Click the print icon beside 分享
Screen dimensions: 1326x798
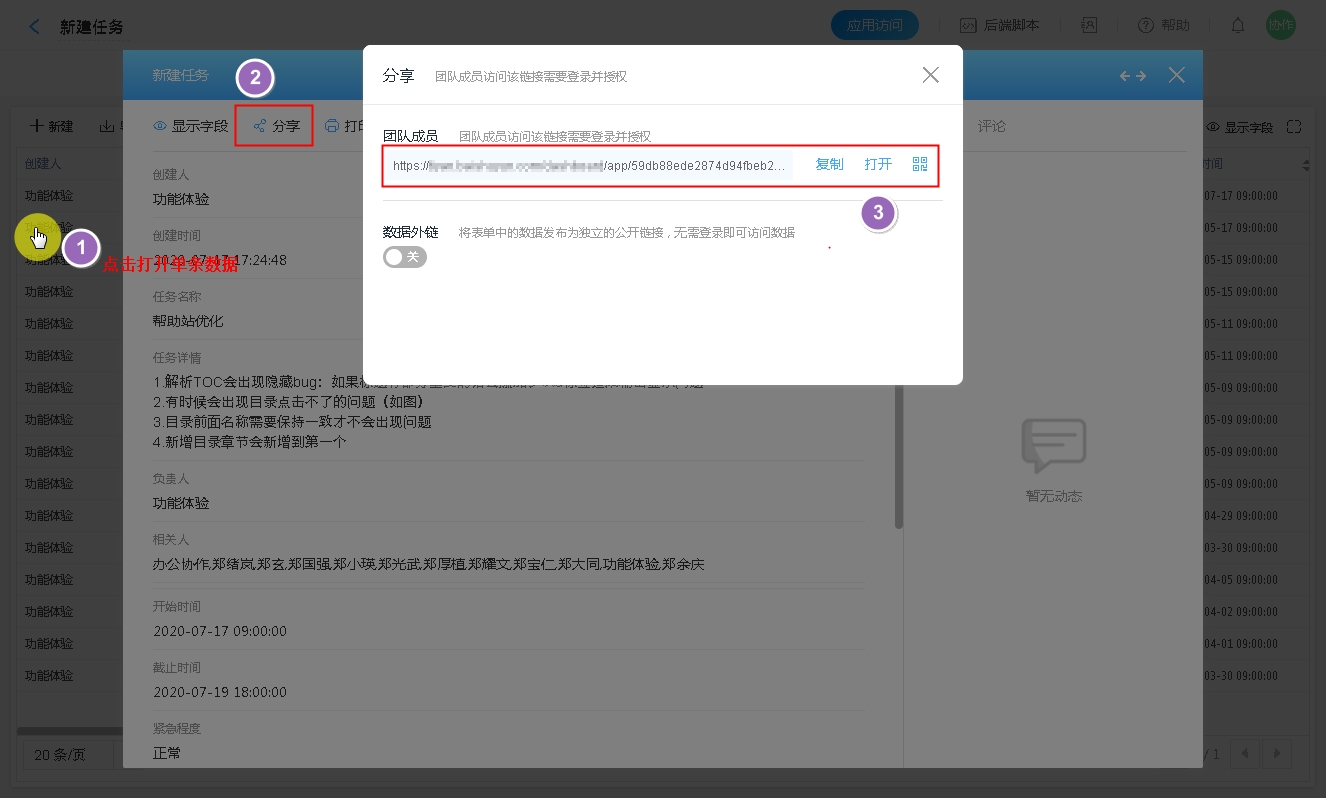[332, 126]
